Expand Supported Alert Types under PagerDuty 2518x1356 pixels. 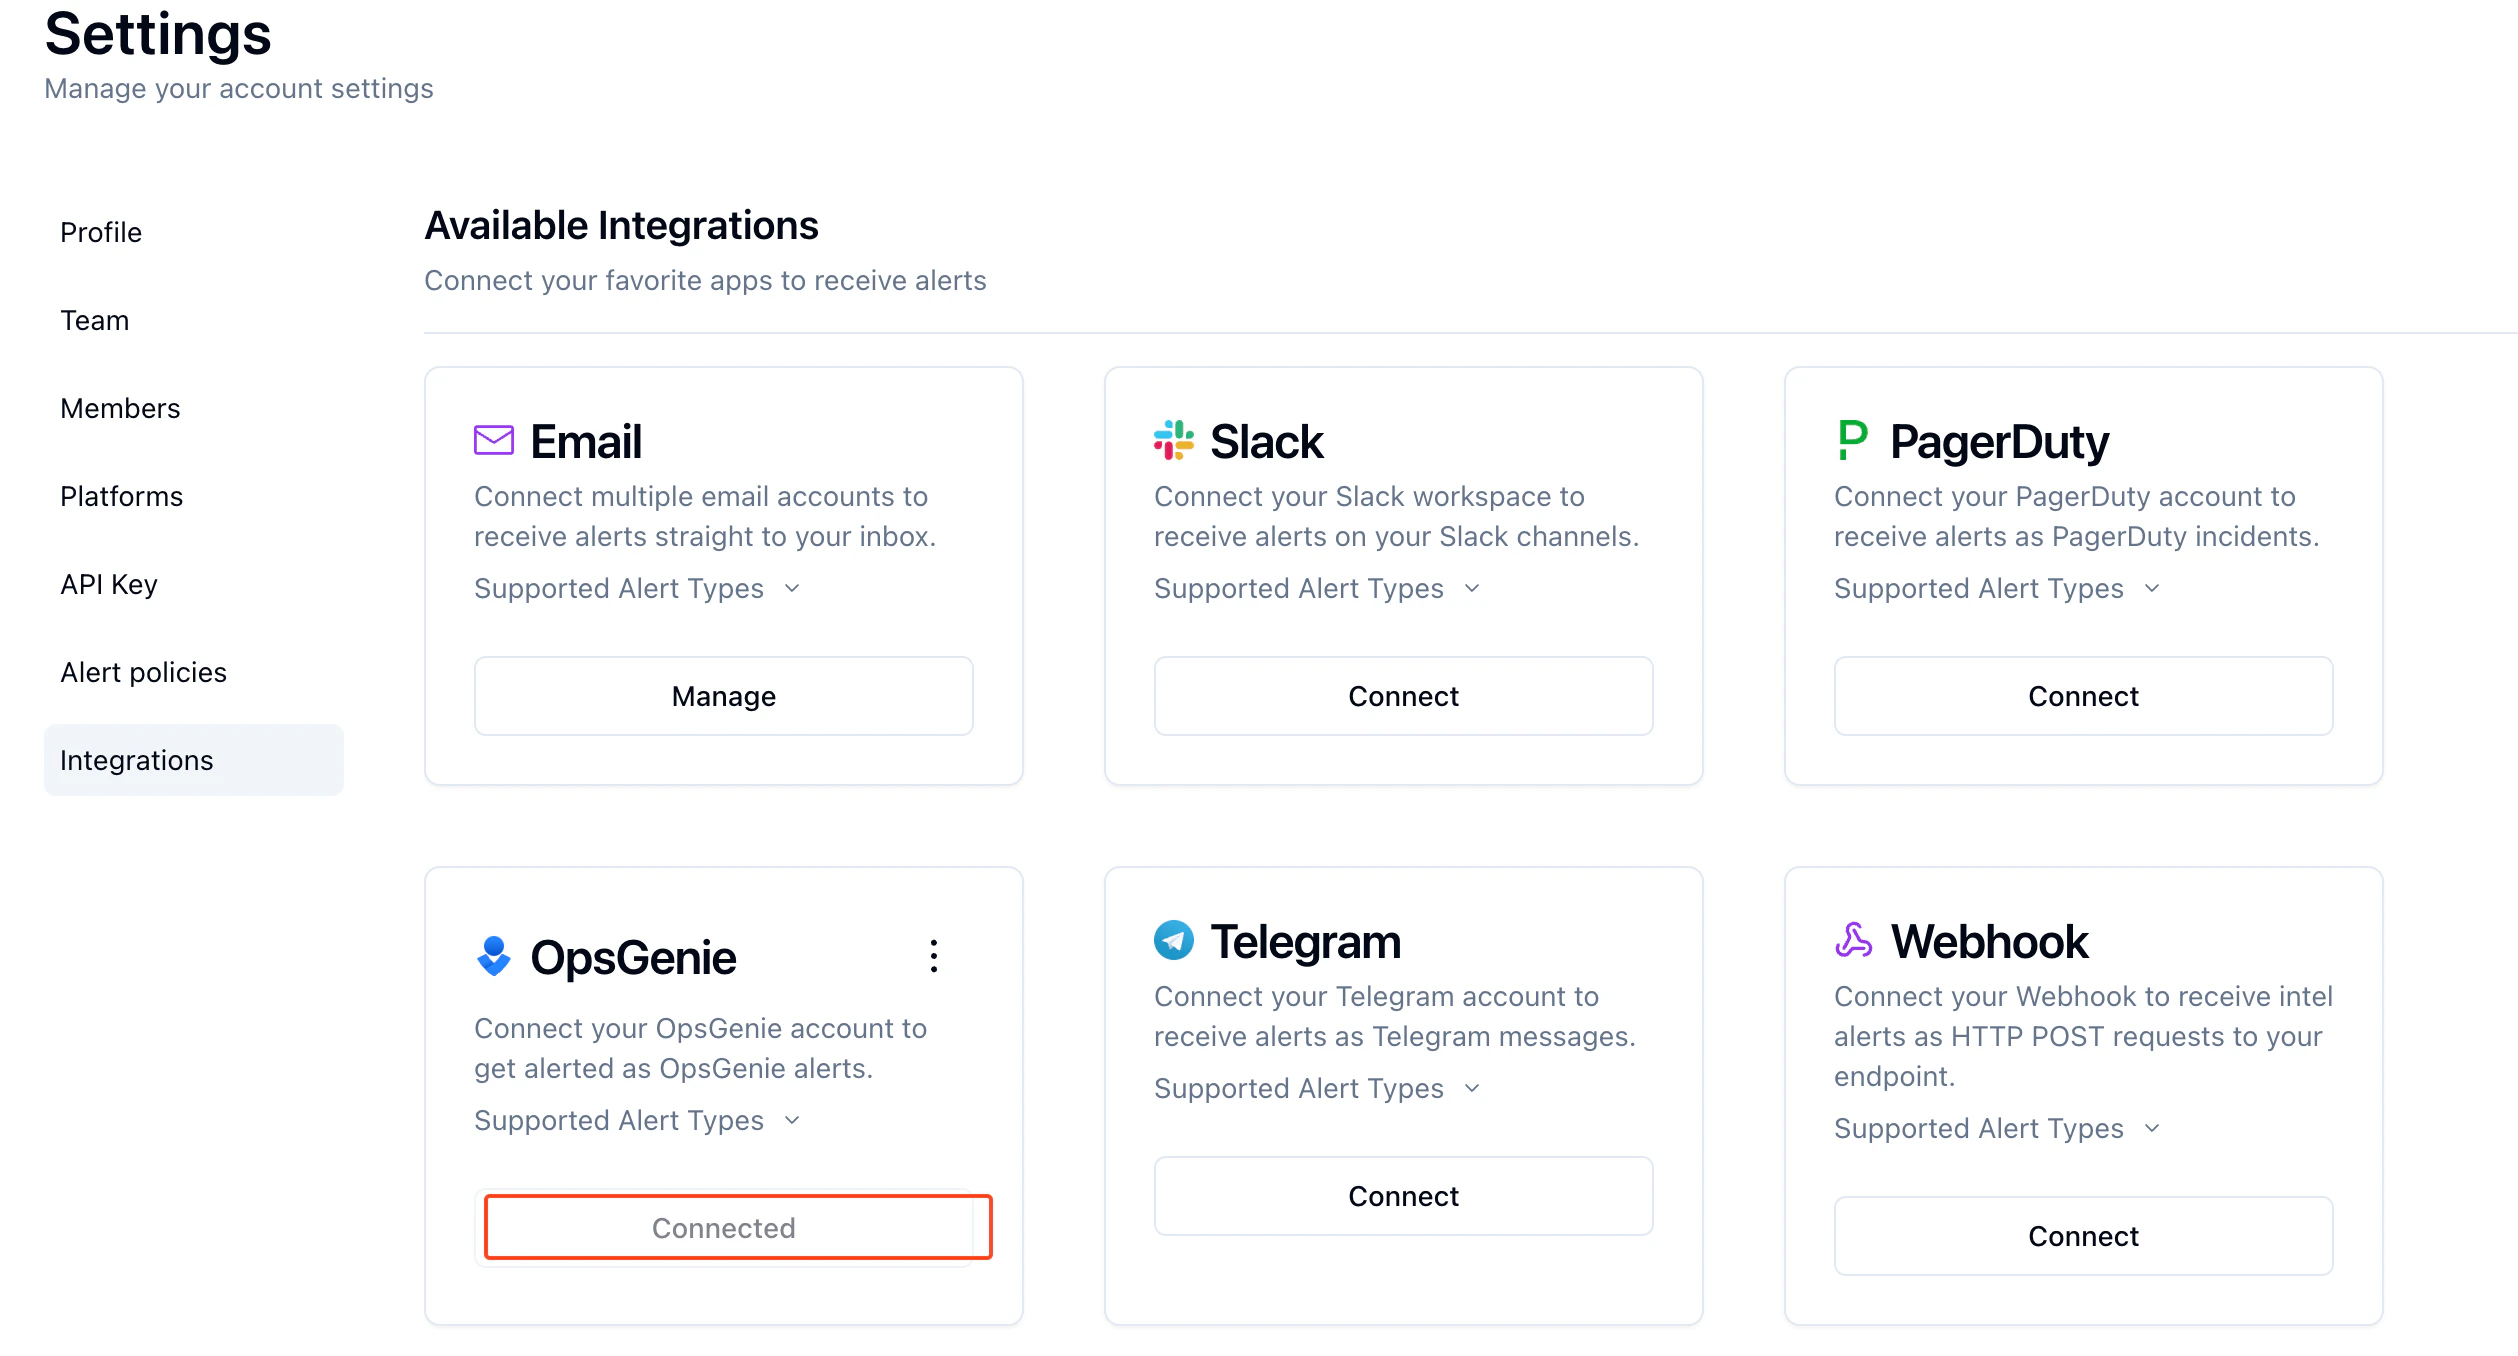(1997, 588)
